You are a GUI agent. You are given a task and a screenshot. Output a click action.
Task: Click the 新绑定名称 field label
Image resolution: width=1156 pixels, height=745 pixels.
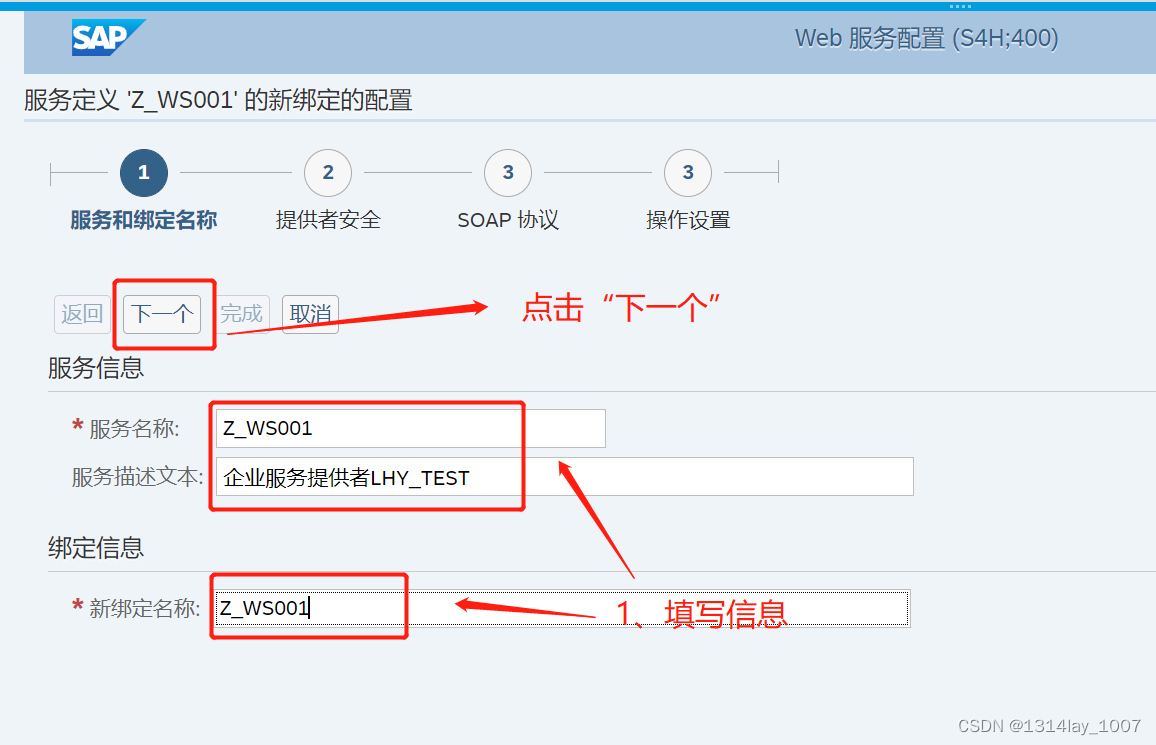[144, 609]
